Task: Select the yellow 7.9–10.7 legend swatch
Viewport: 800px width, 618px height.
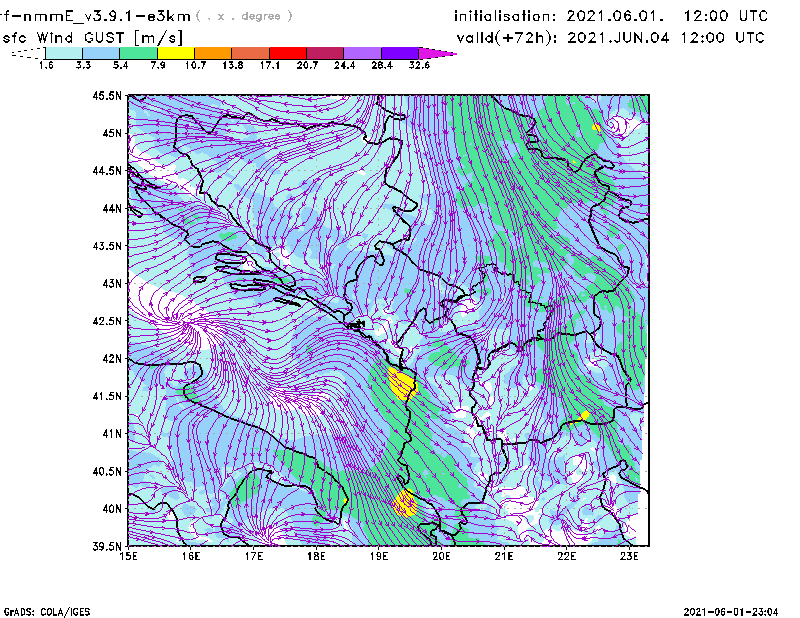Action: pos(176,53)
